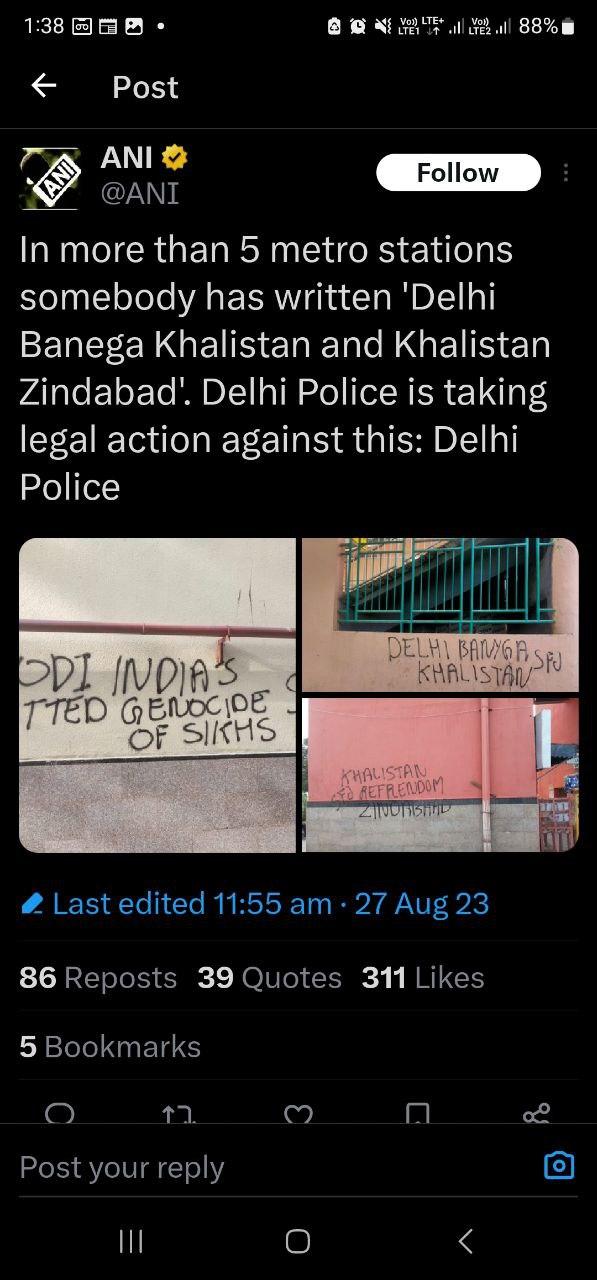This screenshot has width=597, height=1280.
Task: View the 39 Quotes list
Action: (x=270, y=977)
